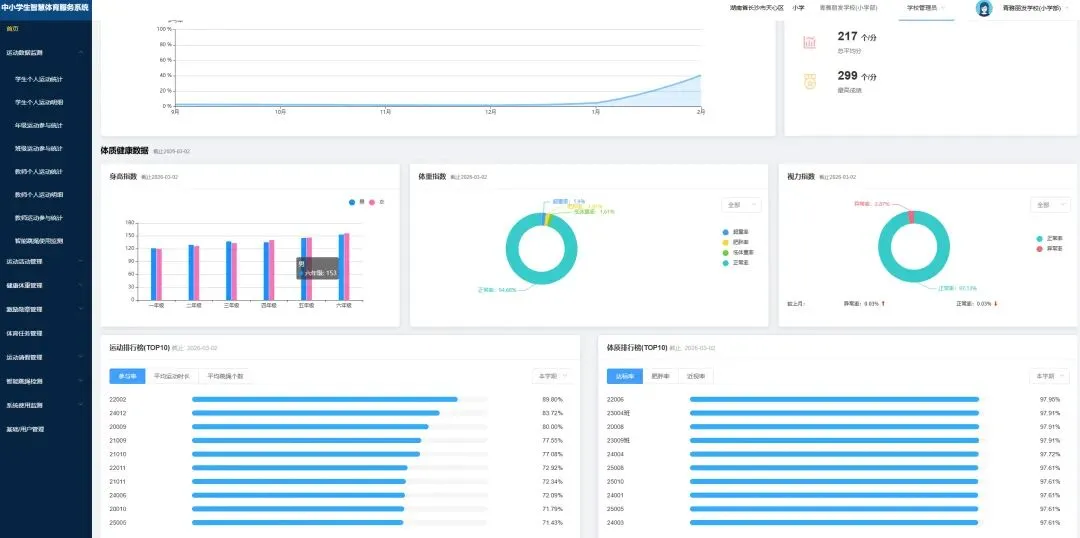
Task: Switch to the 平均运动时长 tab
Action: (172, 376)
